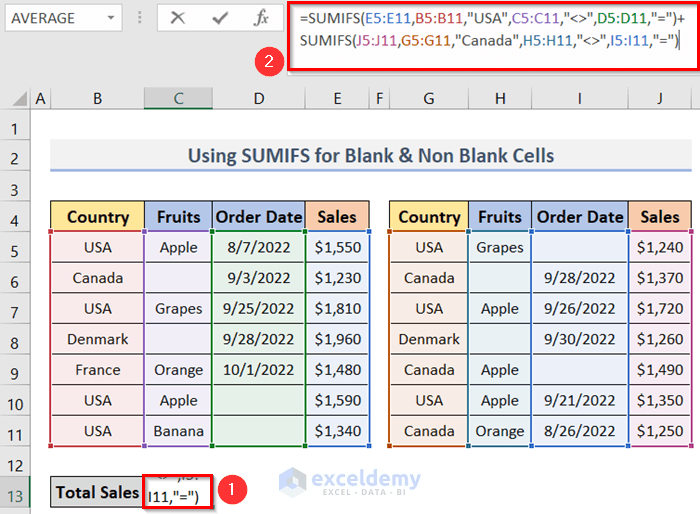Screen dimensions: 700x514
Task: Click the cell with sales $1,230
Action: pyautogui.click(x=338, y=278)
